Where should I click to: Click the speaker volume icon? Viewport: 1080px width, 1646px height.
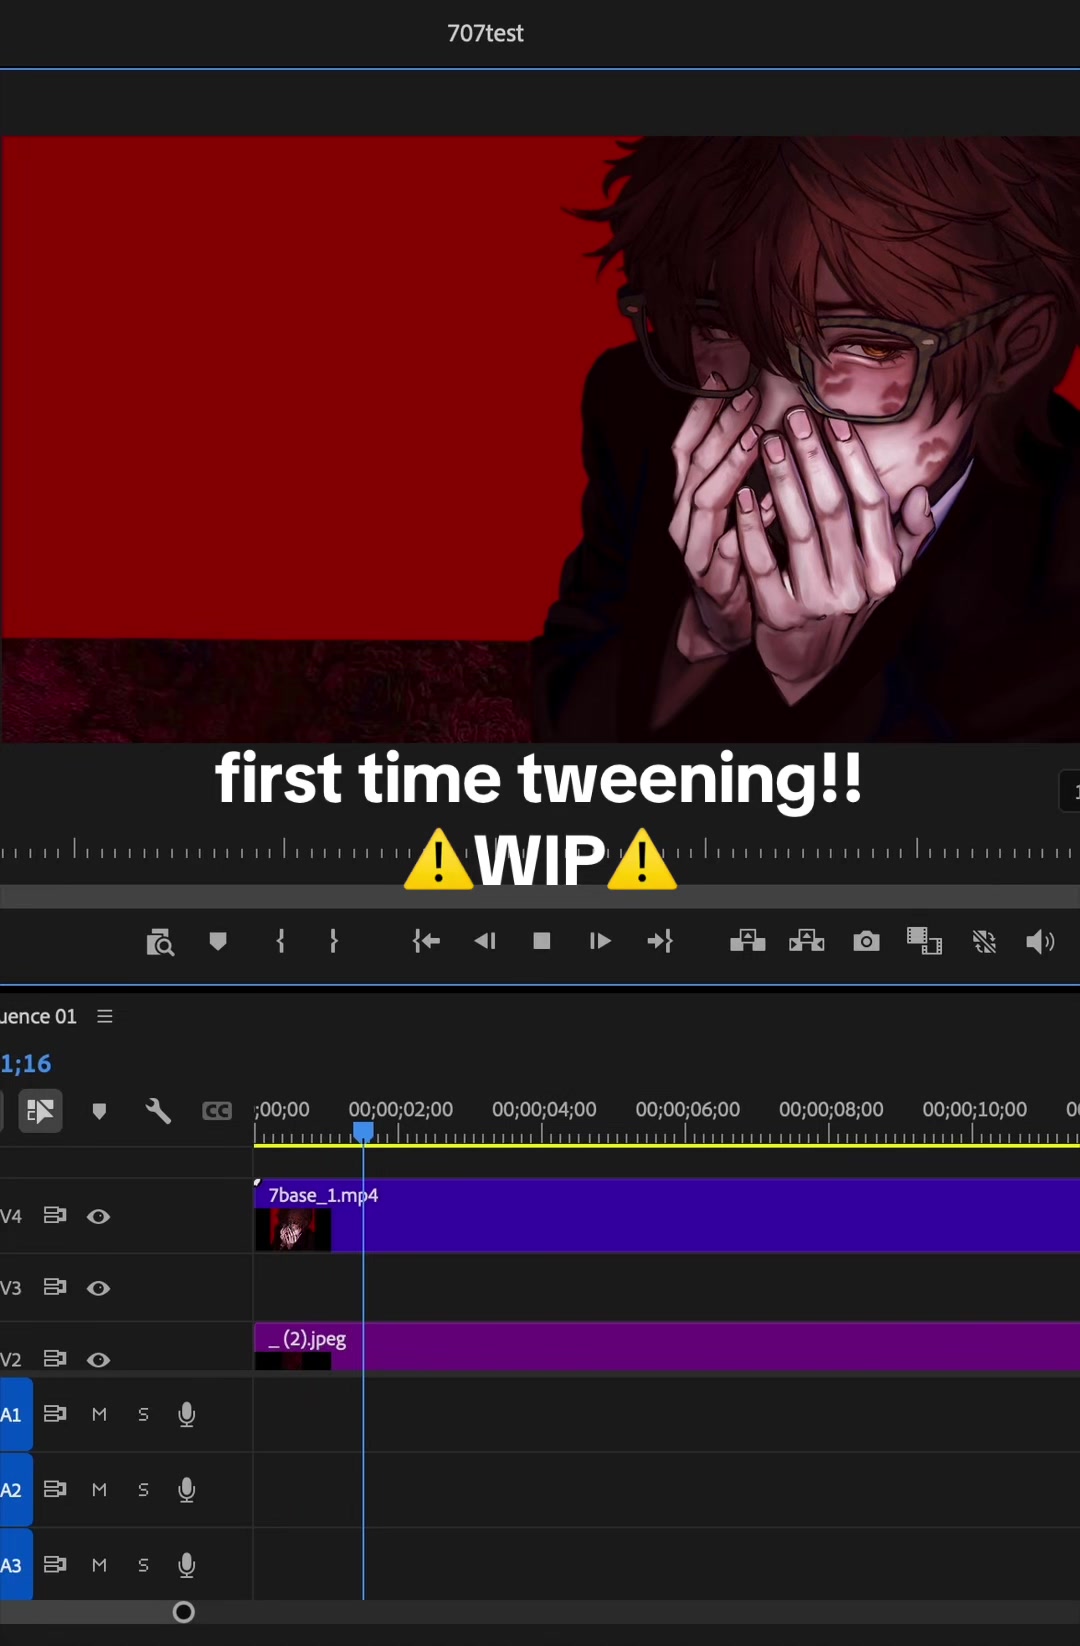[1040, 941]
